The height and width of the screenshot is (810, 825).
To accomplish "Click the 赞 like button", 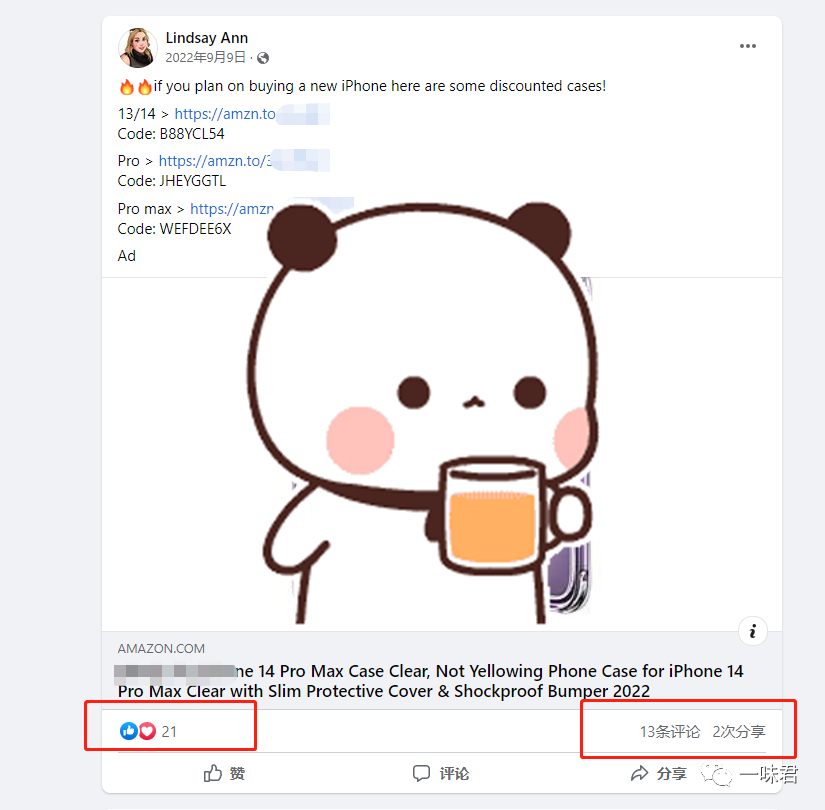I will pos(225,773).
